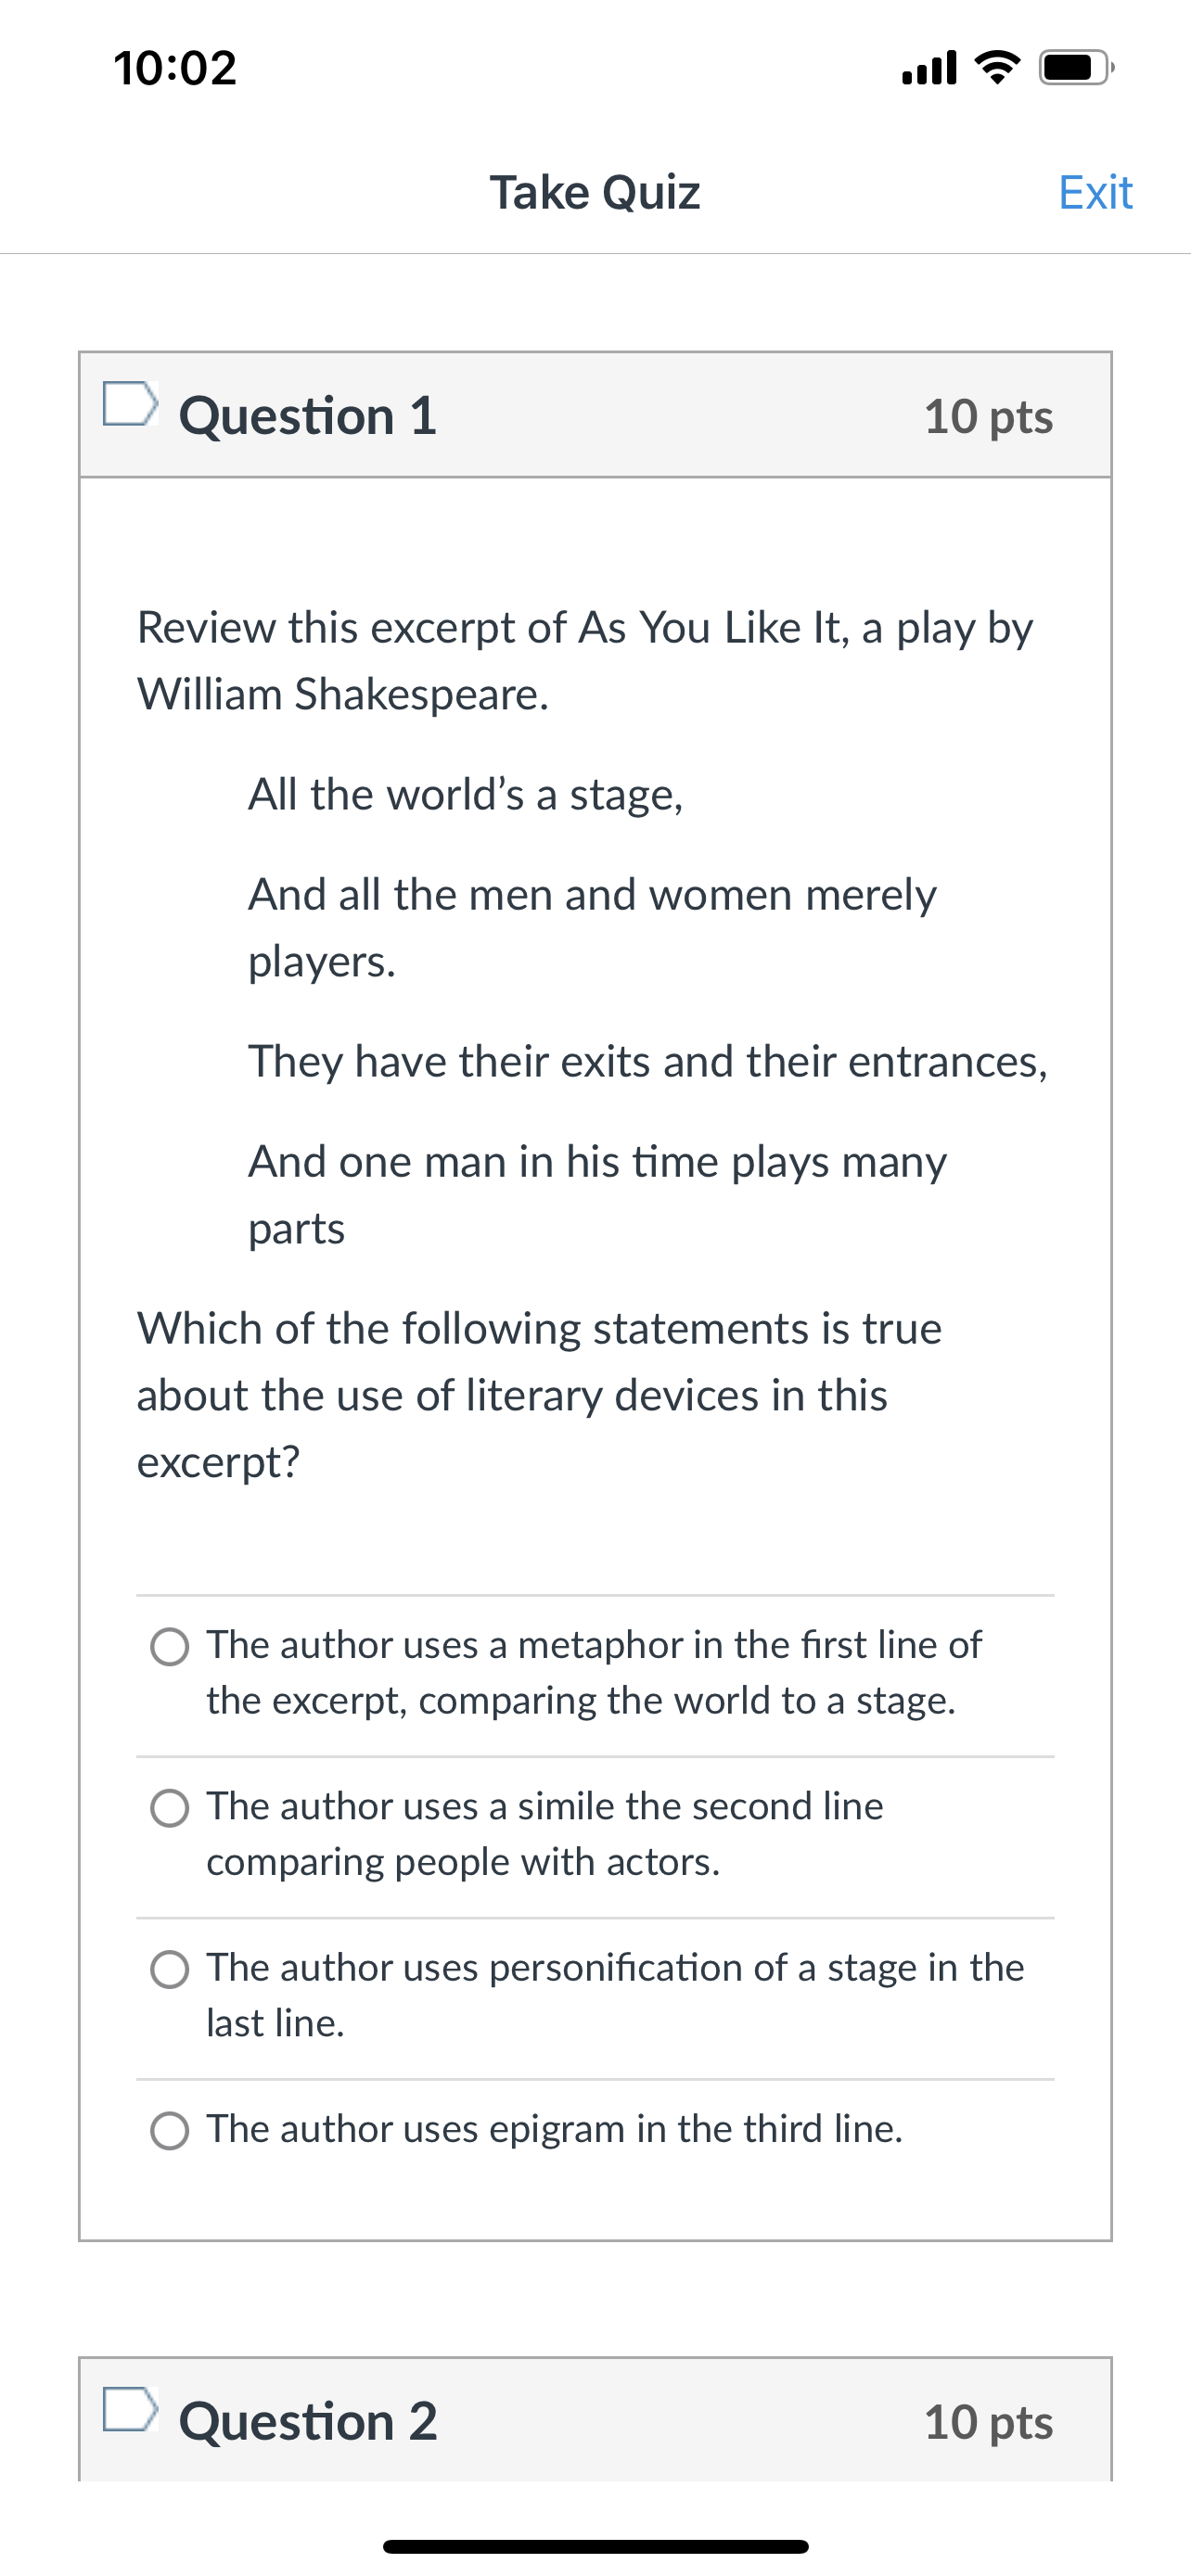Tap the battery indicator icon
Screen dimensions: 1191x2576
[x=1077, y=68]
